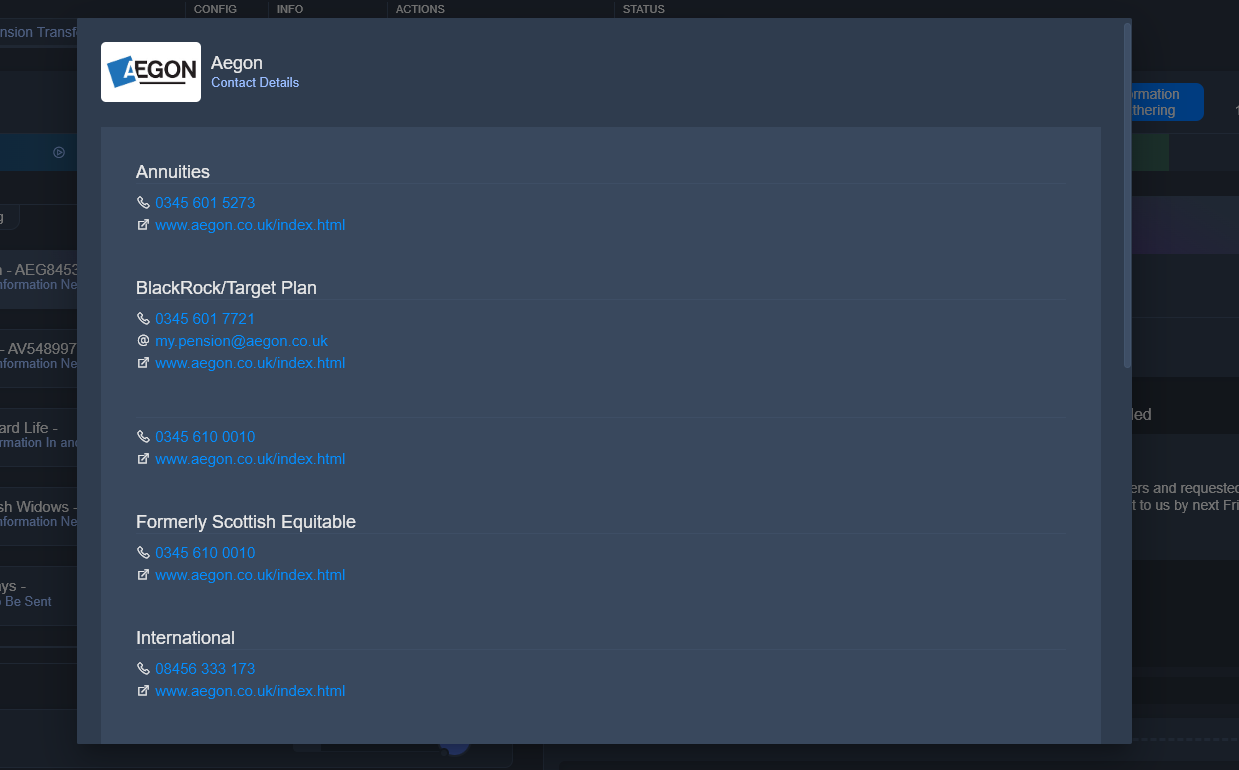This screenshot has height=770, width=1239.
Task: Click the blue Information Gathering button in background
Action: click(1167, 102)
